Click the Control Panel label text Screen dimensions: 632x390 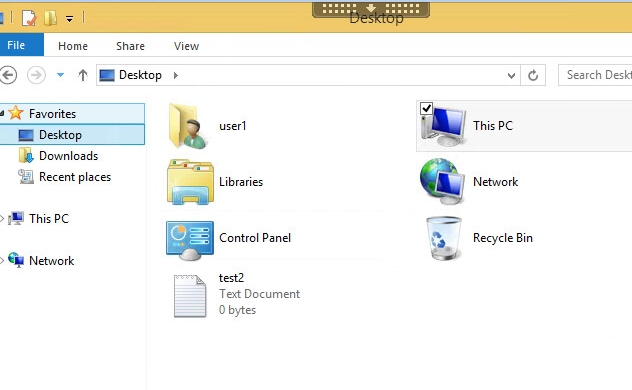pyautogui.click(x=255, y=238)
